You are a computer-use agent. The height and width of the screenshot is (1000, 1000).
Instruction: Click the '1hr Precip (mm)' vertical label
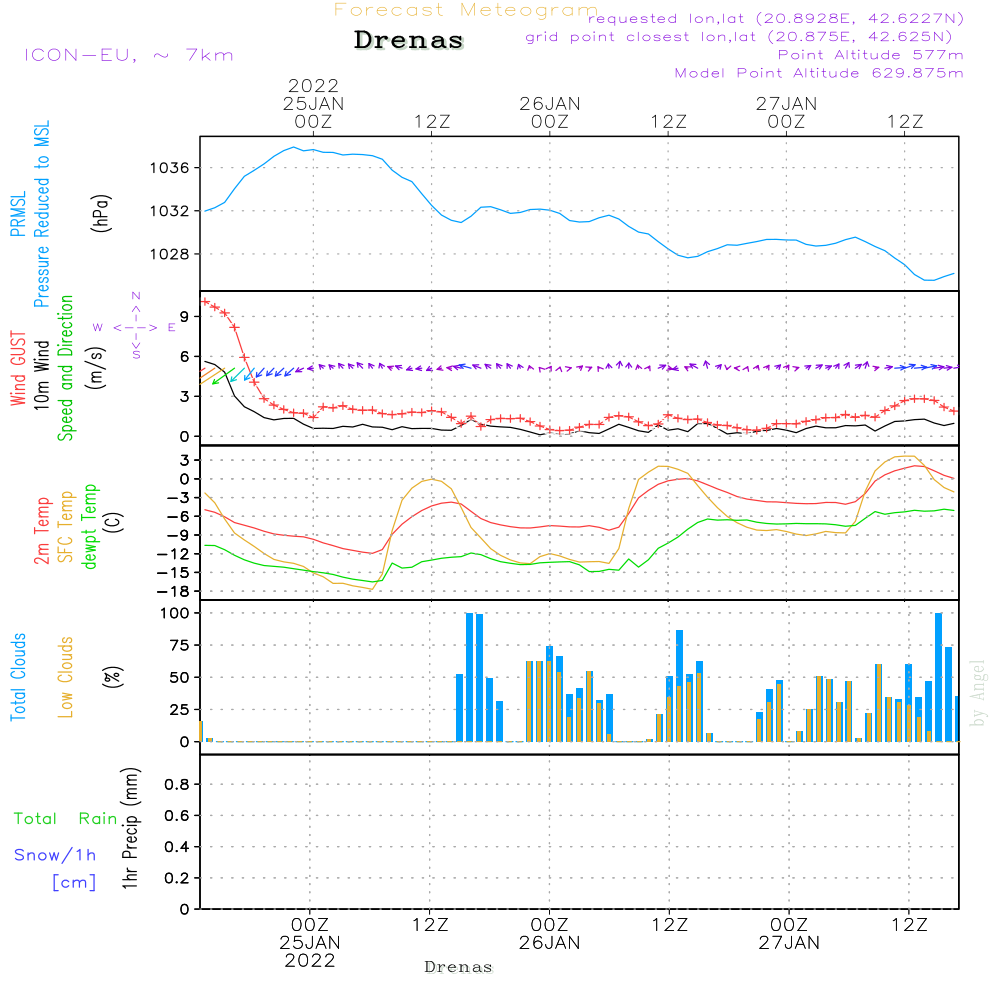(130, 828)
